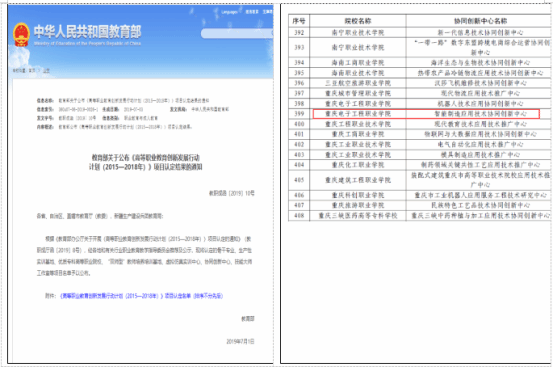Select row 392 南宁职业技术学院
Image resolution: width=554 pixels, height=367 pixels.
point(419,32)
